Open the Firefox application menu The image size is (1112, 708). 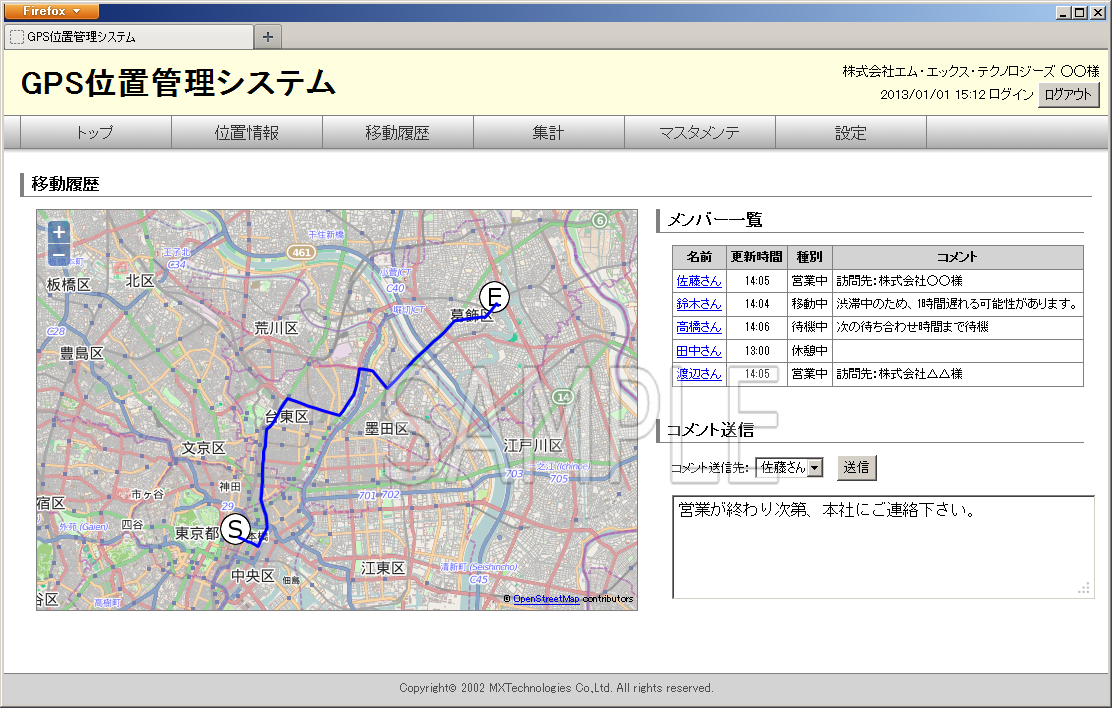[51, 11]
